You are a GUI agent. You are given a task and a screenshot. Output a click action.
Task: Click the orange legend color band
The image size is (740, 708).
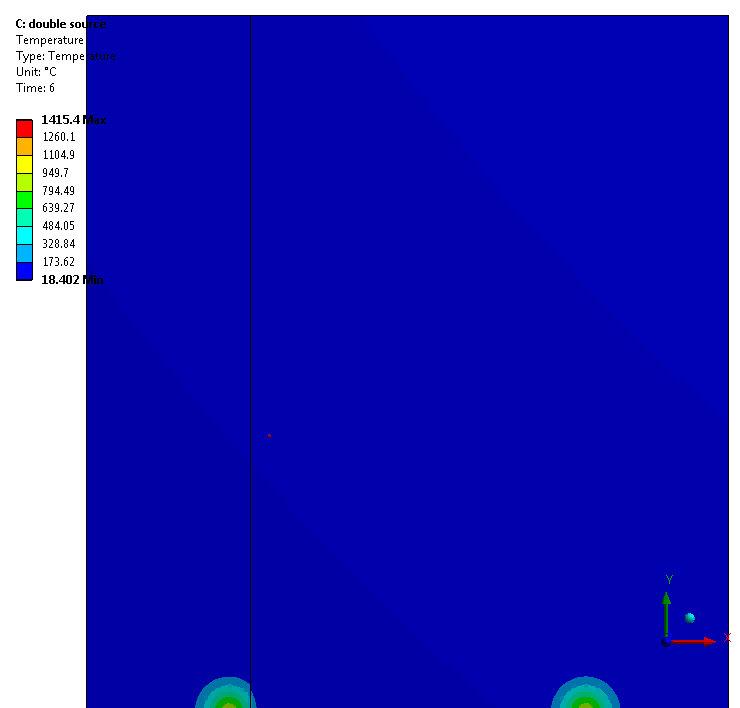[x=24, y=146]
